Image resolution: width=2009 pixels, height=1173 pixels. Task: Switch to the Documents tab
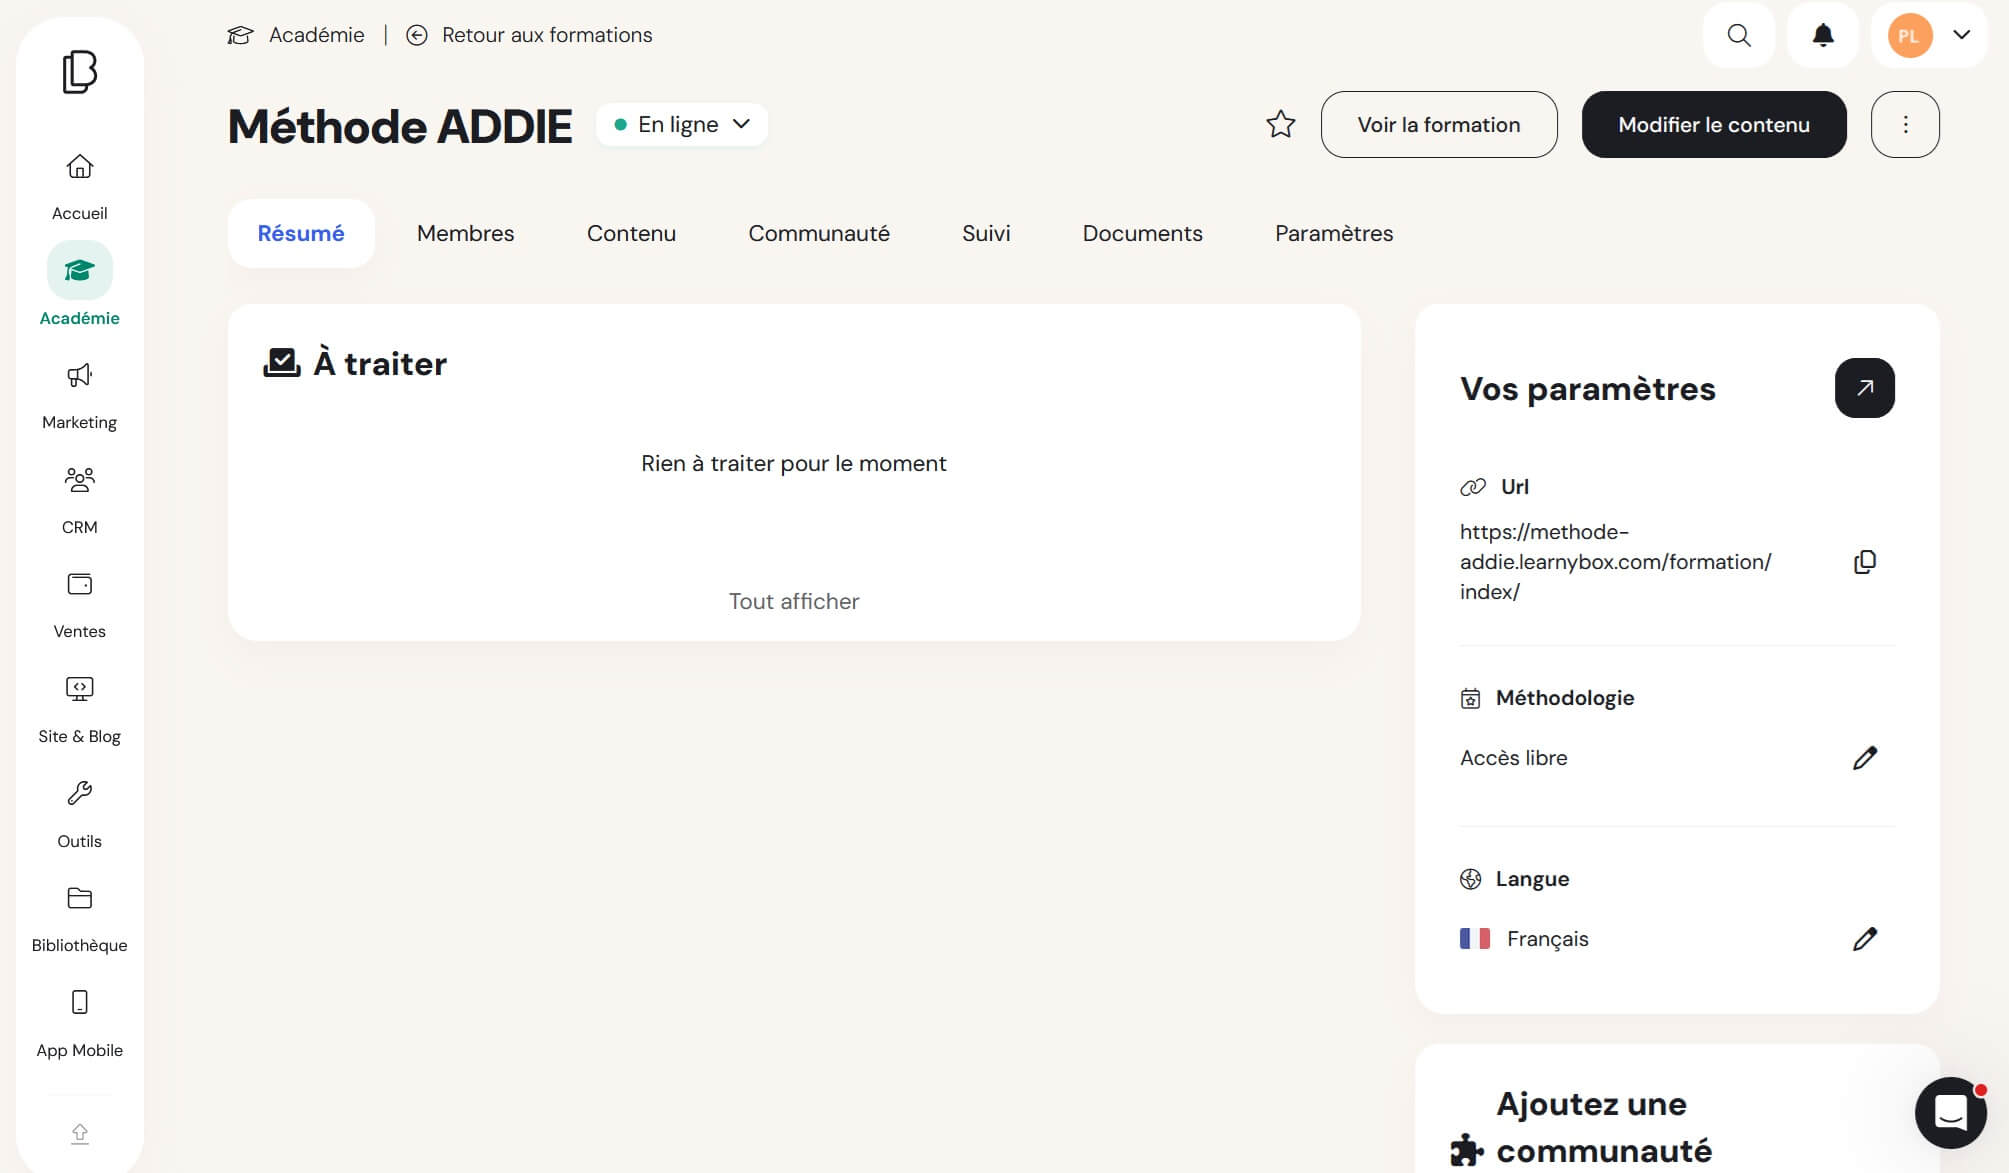[1142, 233]
